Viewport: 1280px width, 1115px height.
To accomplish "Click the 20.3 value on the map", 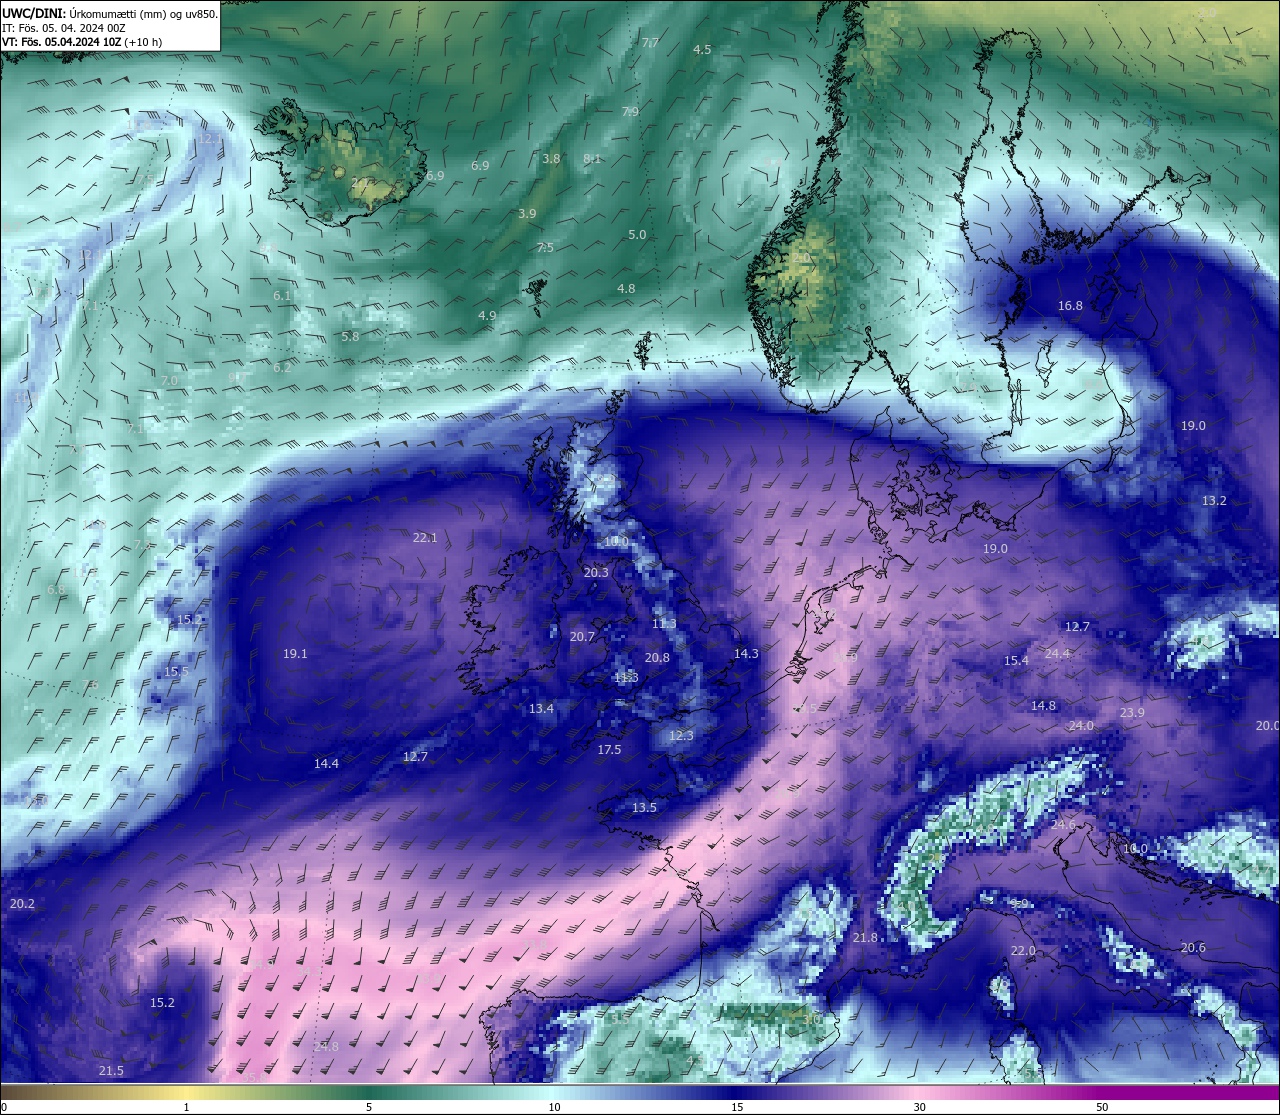I will pos(596,573).
